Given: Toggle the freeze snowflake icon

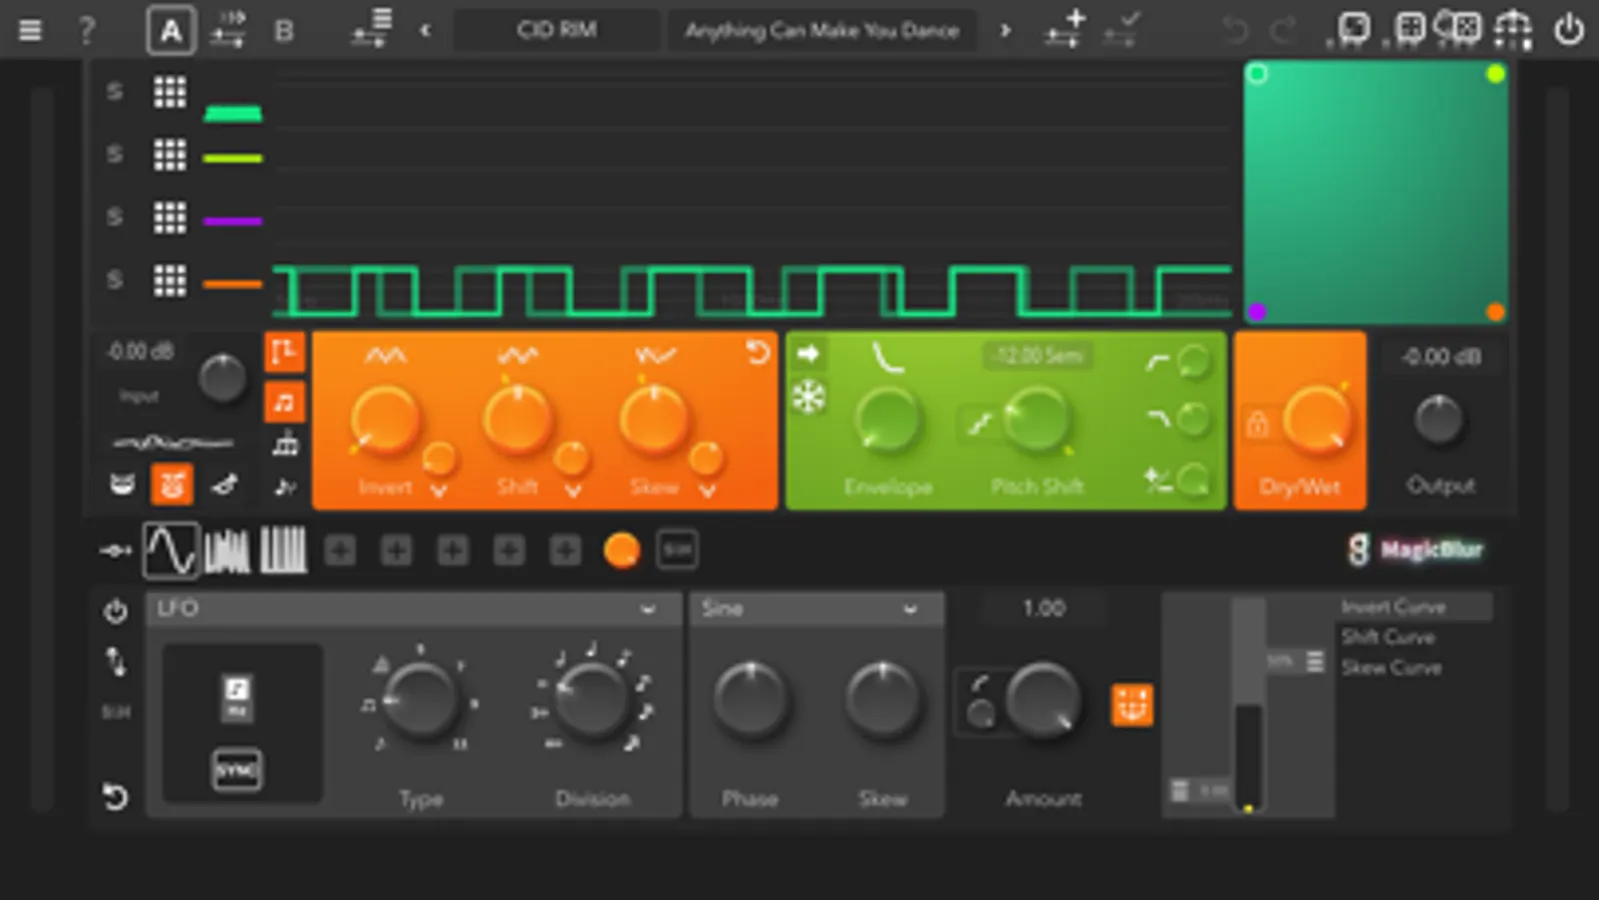Looking at the screenshot, I should 808,397.
